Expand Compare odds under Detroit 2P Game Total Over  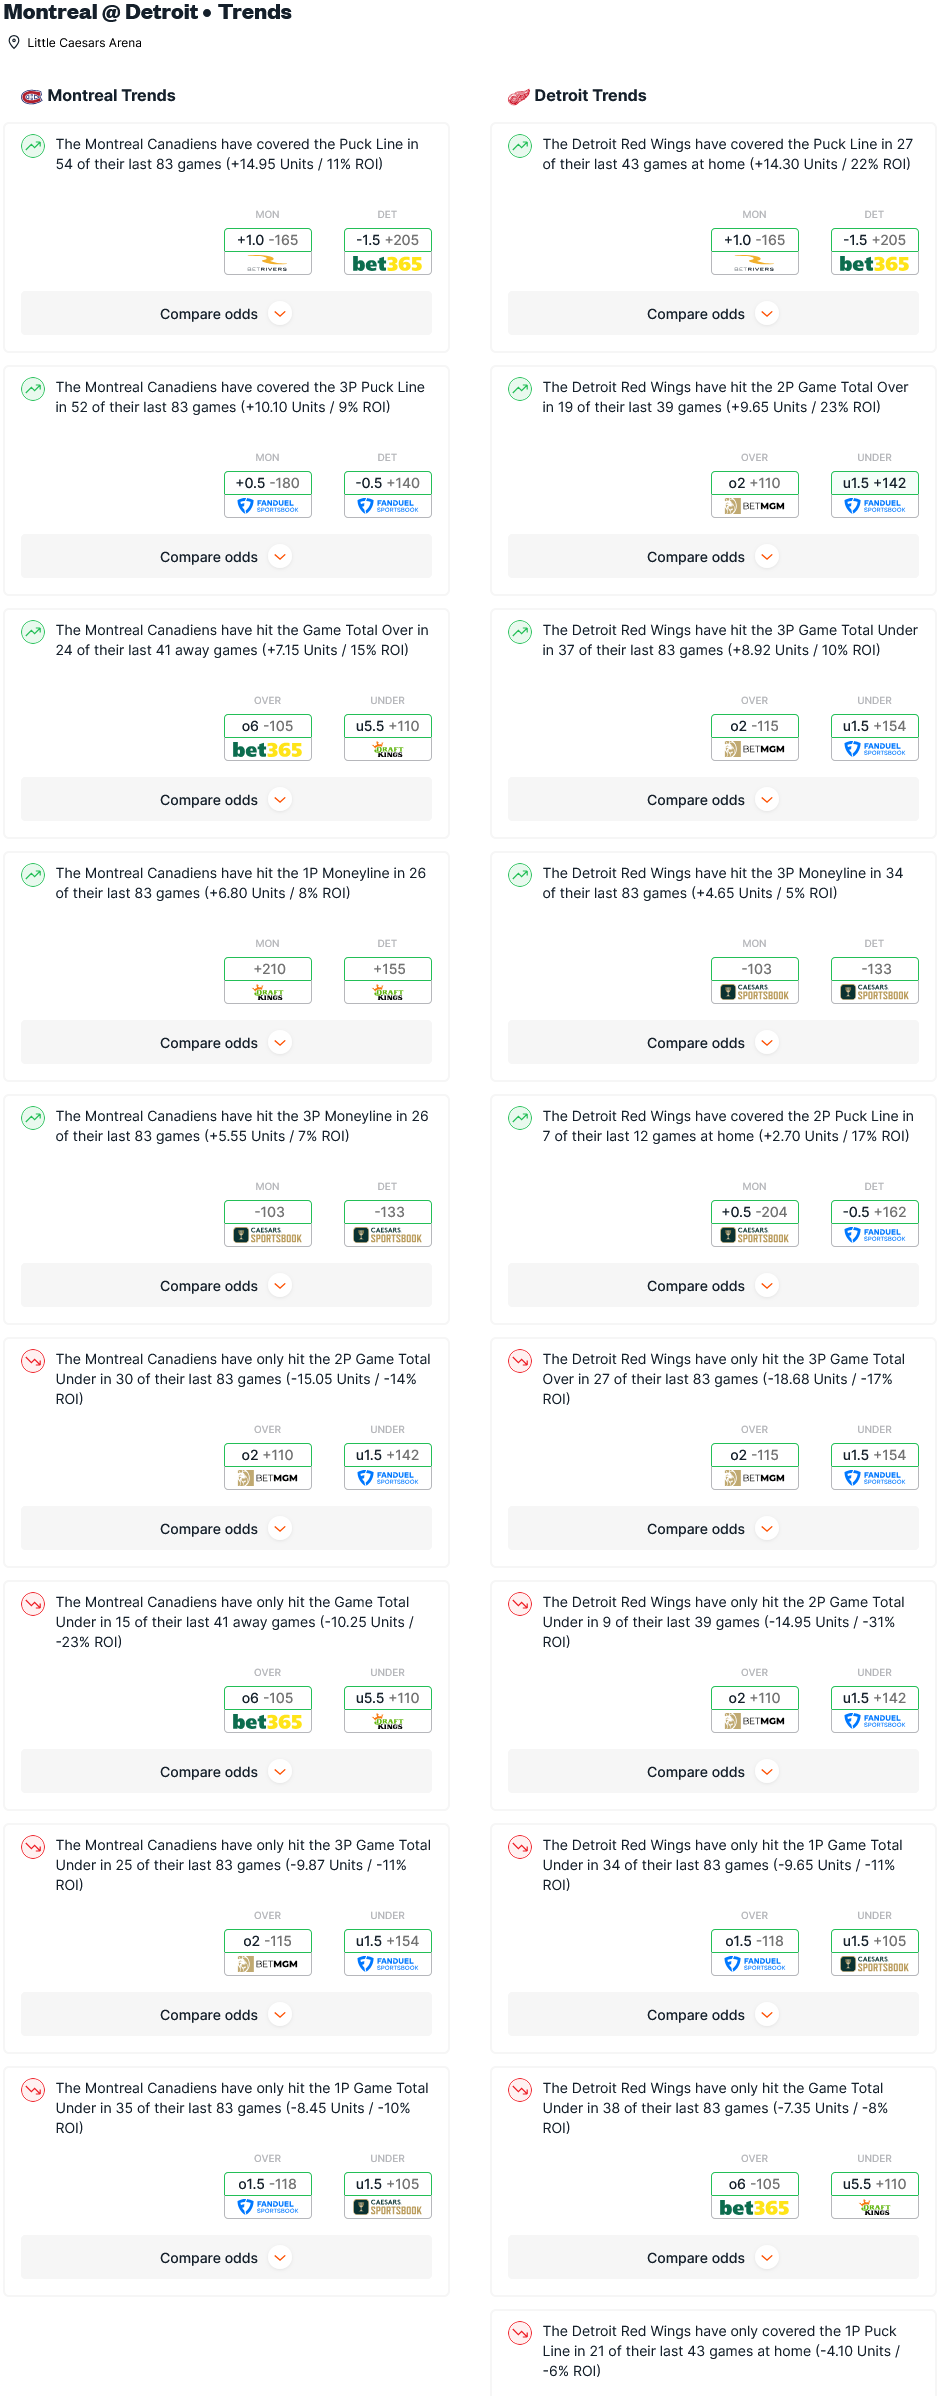pyautogui.click(x=713, y=557)
